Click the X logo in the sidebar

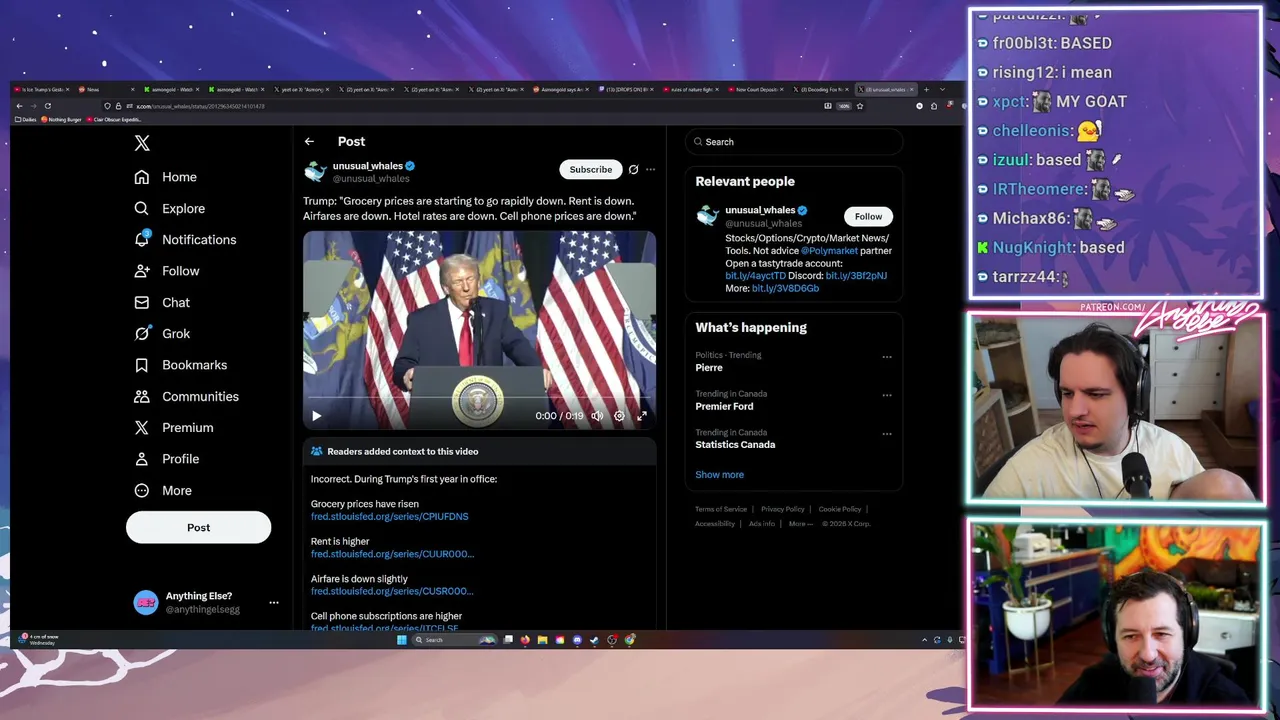pyautogui.click(x=142, y=143)
